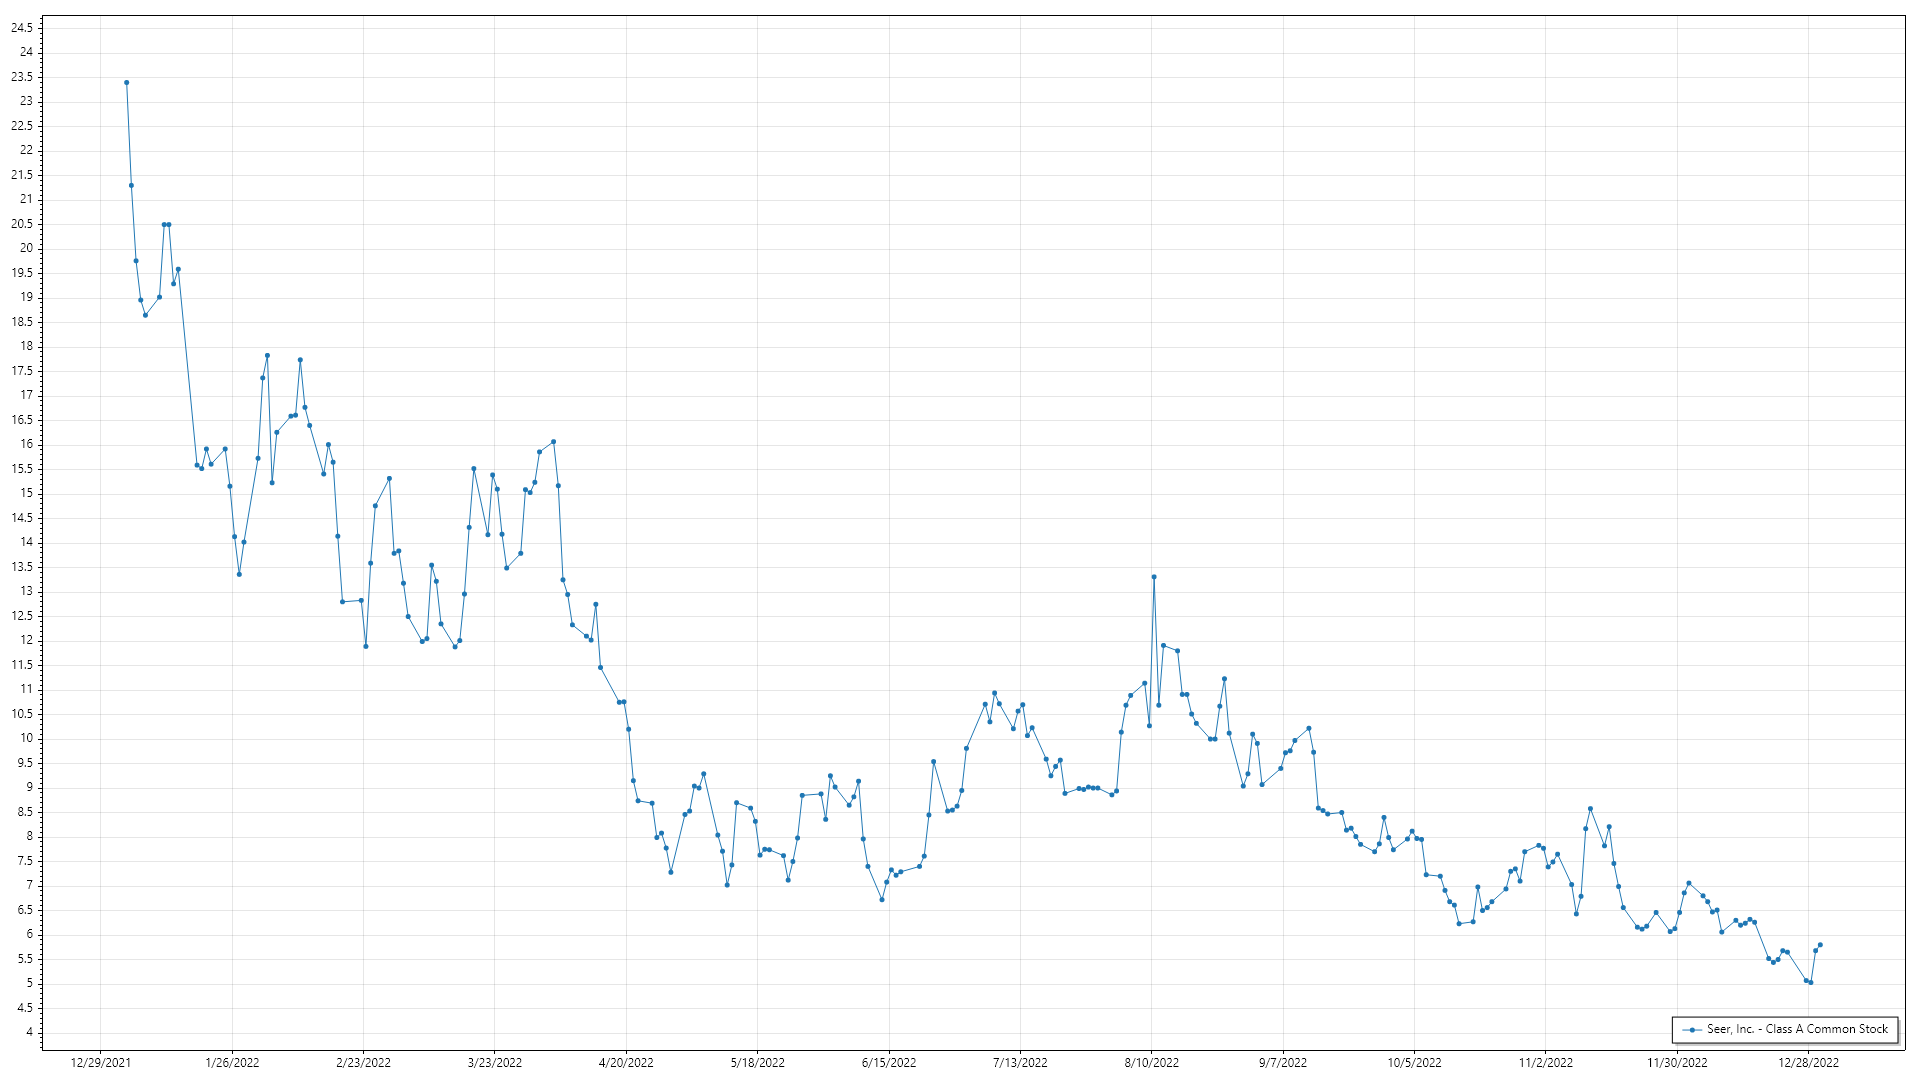Click the legend line marker icon
Viewport: 1920px width, 1080px height.
[1692, 1029]
